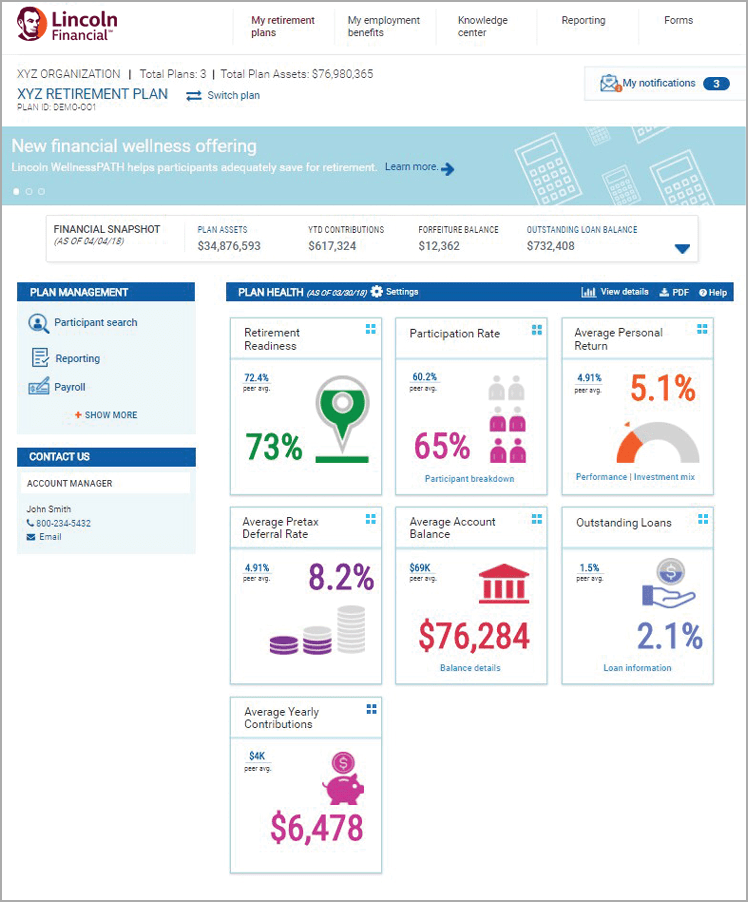Screen dimensions: 748x902
Task: Select the second banner carousel dot
Action: point(29,191)
